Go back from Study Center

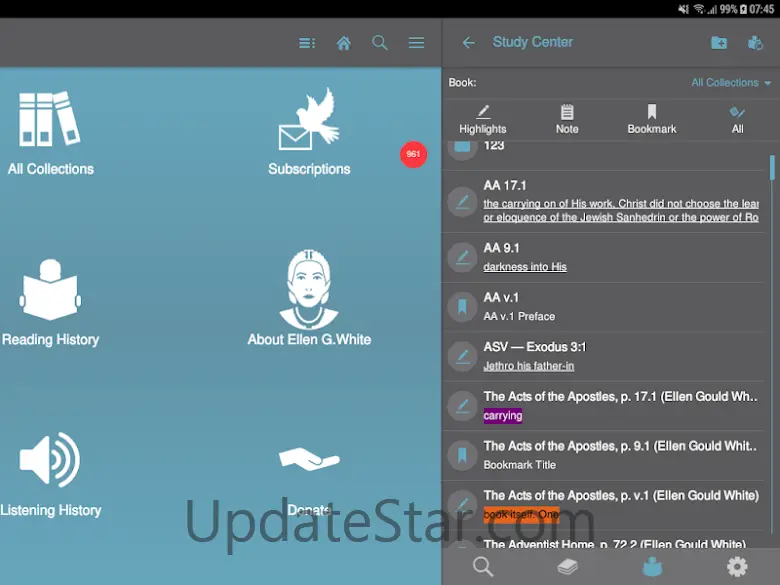(468, 43)
